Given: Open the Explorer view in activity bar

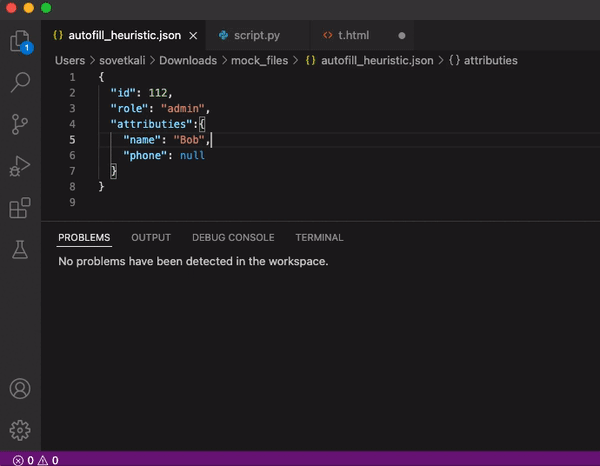Looking at the screenshot, I should tap(20, 41).
